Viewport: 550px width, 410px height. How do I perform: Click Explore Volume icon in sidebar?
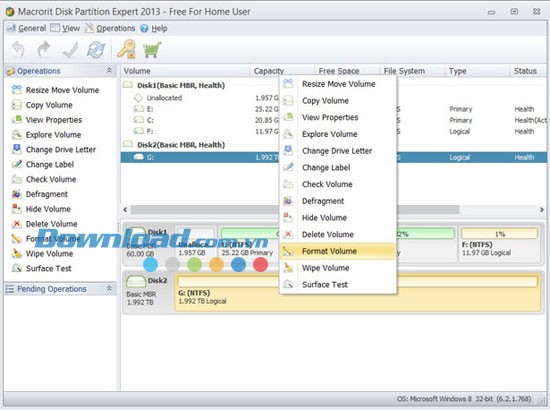(16, 134)
